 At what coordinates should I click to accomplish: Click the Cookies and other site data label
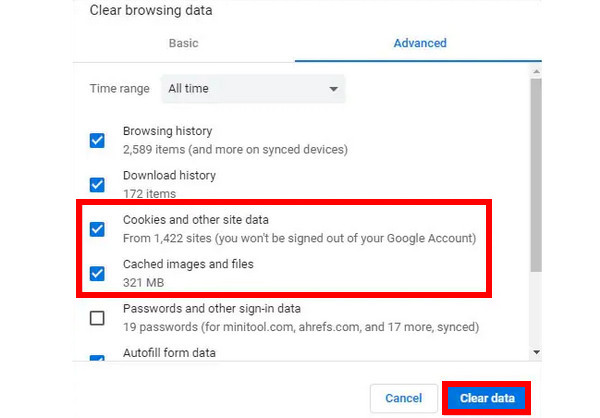(x=196, y=220)
